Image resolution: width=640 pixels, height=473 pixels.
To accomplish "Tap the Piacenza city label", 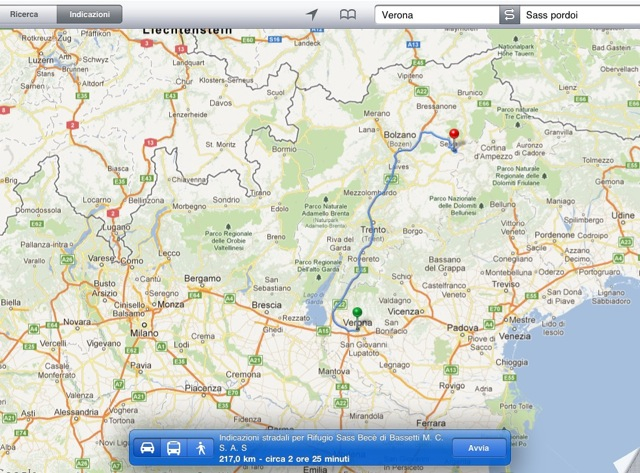I will 203,388.
